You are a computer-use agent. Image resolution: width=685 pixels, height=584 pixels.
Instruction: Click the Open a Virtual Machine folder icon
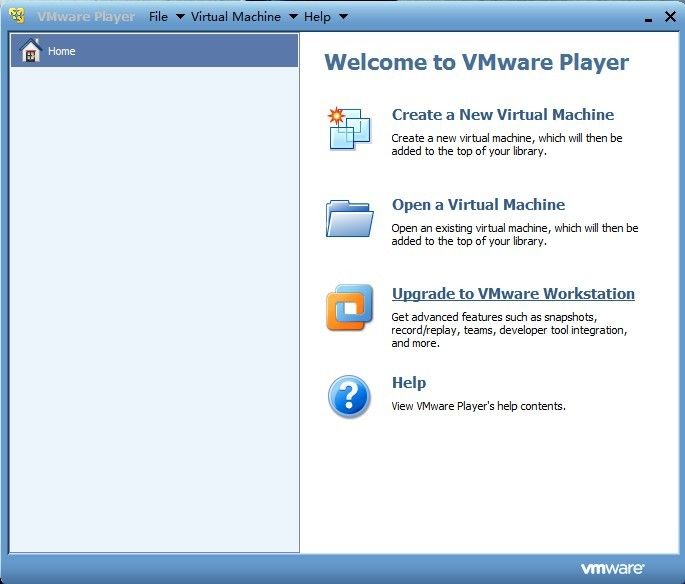pyautogui.click(x=349, y=218)
